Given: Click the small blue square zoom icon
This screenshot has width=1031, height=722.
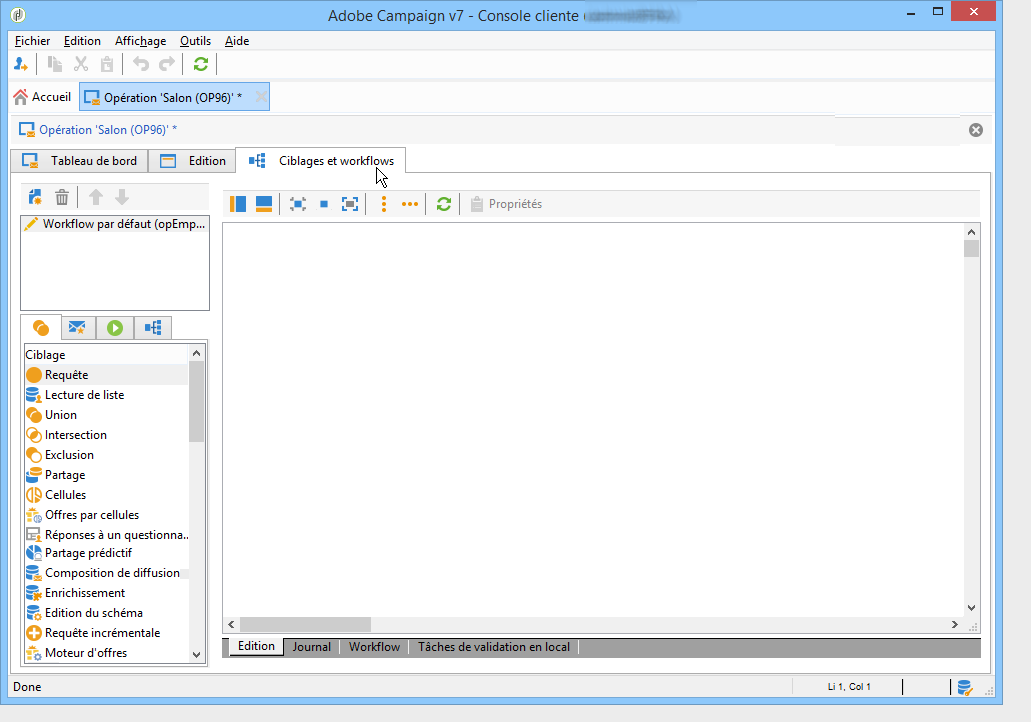Looking at the screenshot, I should coord(324,204).
